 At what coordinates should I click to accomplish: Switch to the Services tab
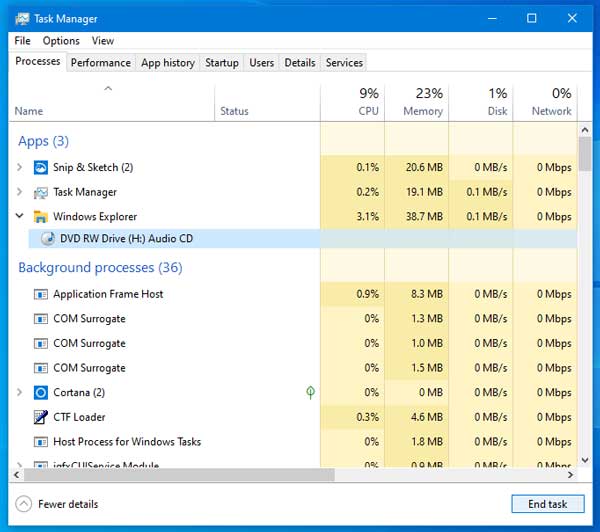coord(344,63)
